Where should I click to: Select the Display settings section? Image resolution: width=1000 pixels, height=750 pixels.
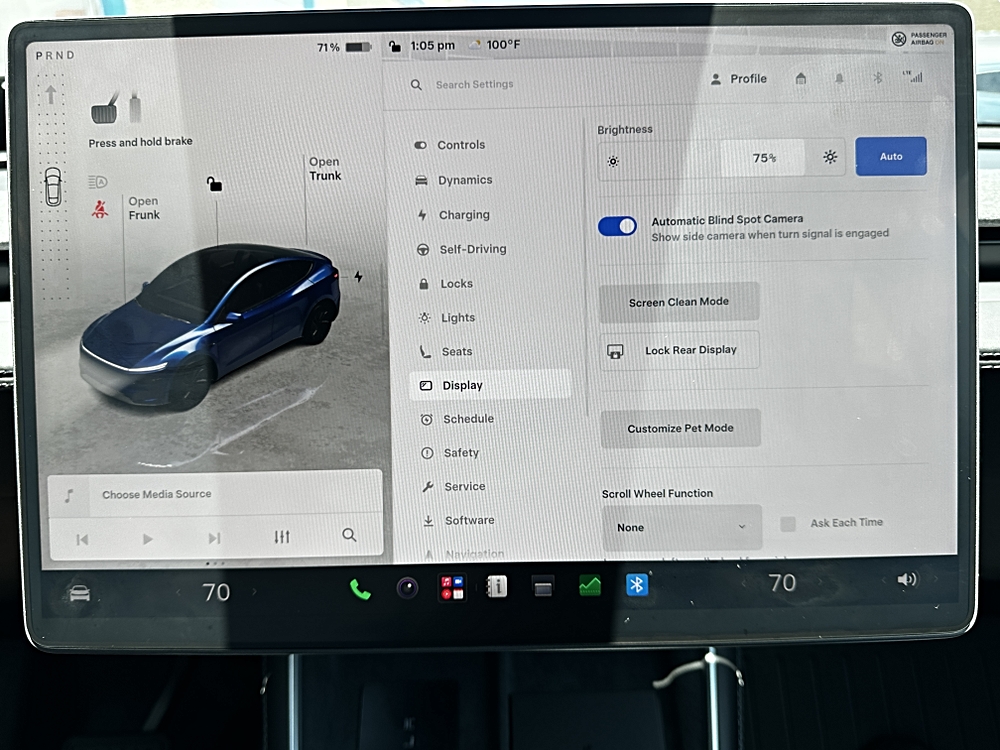tap(490, 385)
